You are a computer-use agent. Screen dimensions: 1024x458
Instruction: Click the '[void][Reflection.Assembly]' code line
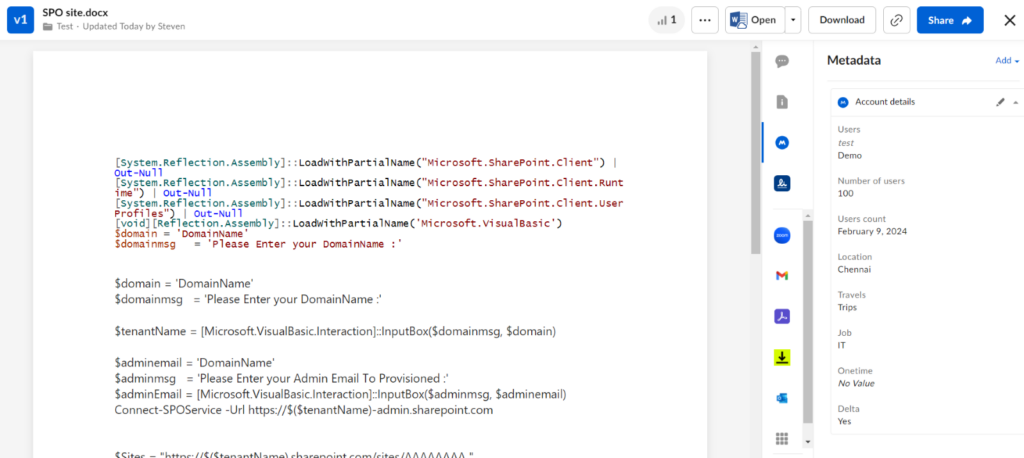338,223
